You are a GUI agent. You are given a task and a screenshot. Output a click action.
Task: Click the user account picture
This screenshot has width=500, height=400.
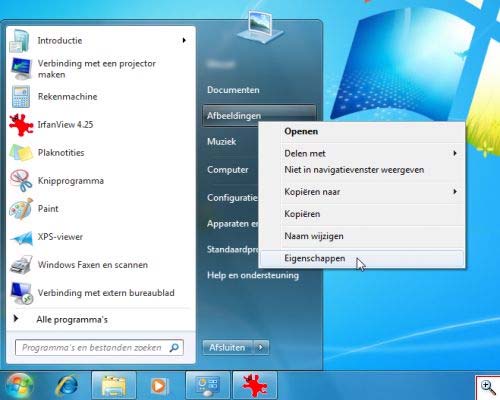[260, 27]
